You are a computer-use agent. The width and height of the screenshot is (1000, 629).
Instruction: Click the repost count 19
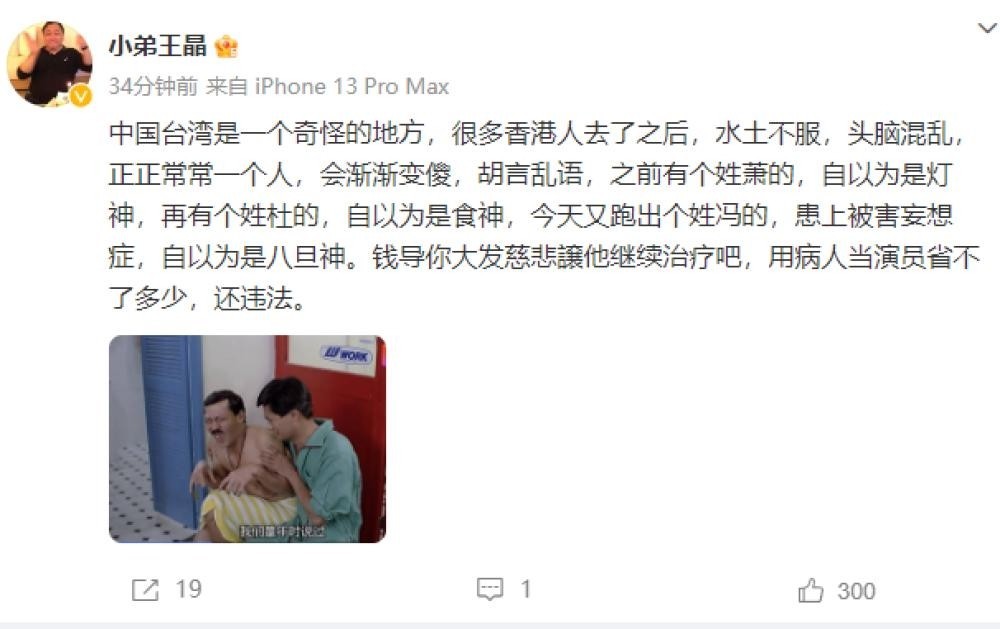(x=189, y=589)
